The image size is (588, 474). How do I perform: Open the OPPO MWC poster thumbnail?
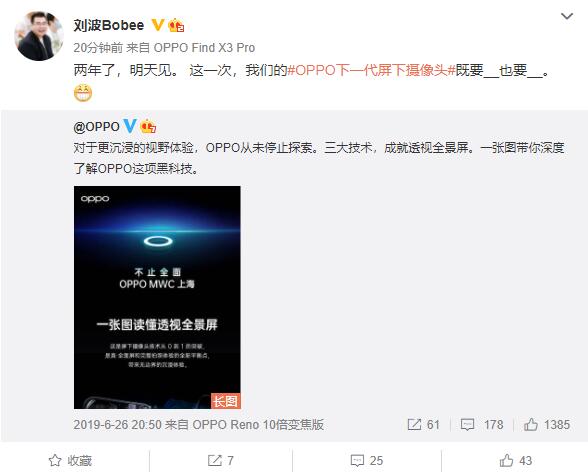pos(157,297)
